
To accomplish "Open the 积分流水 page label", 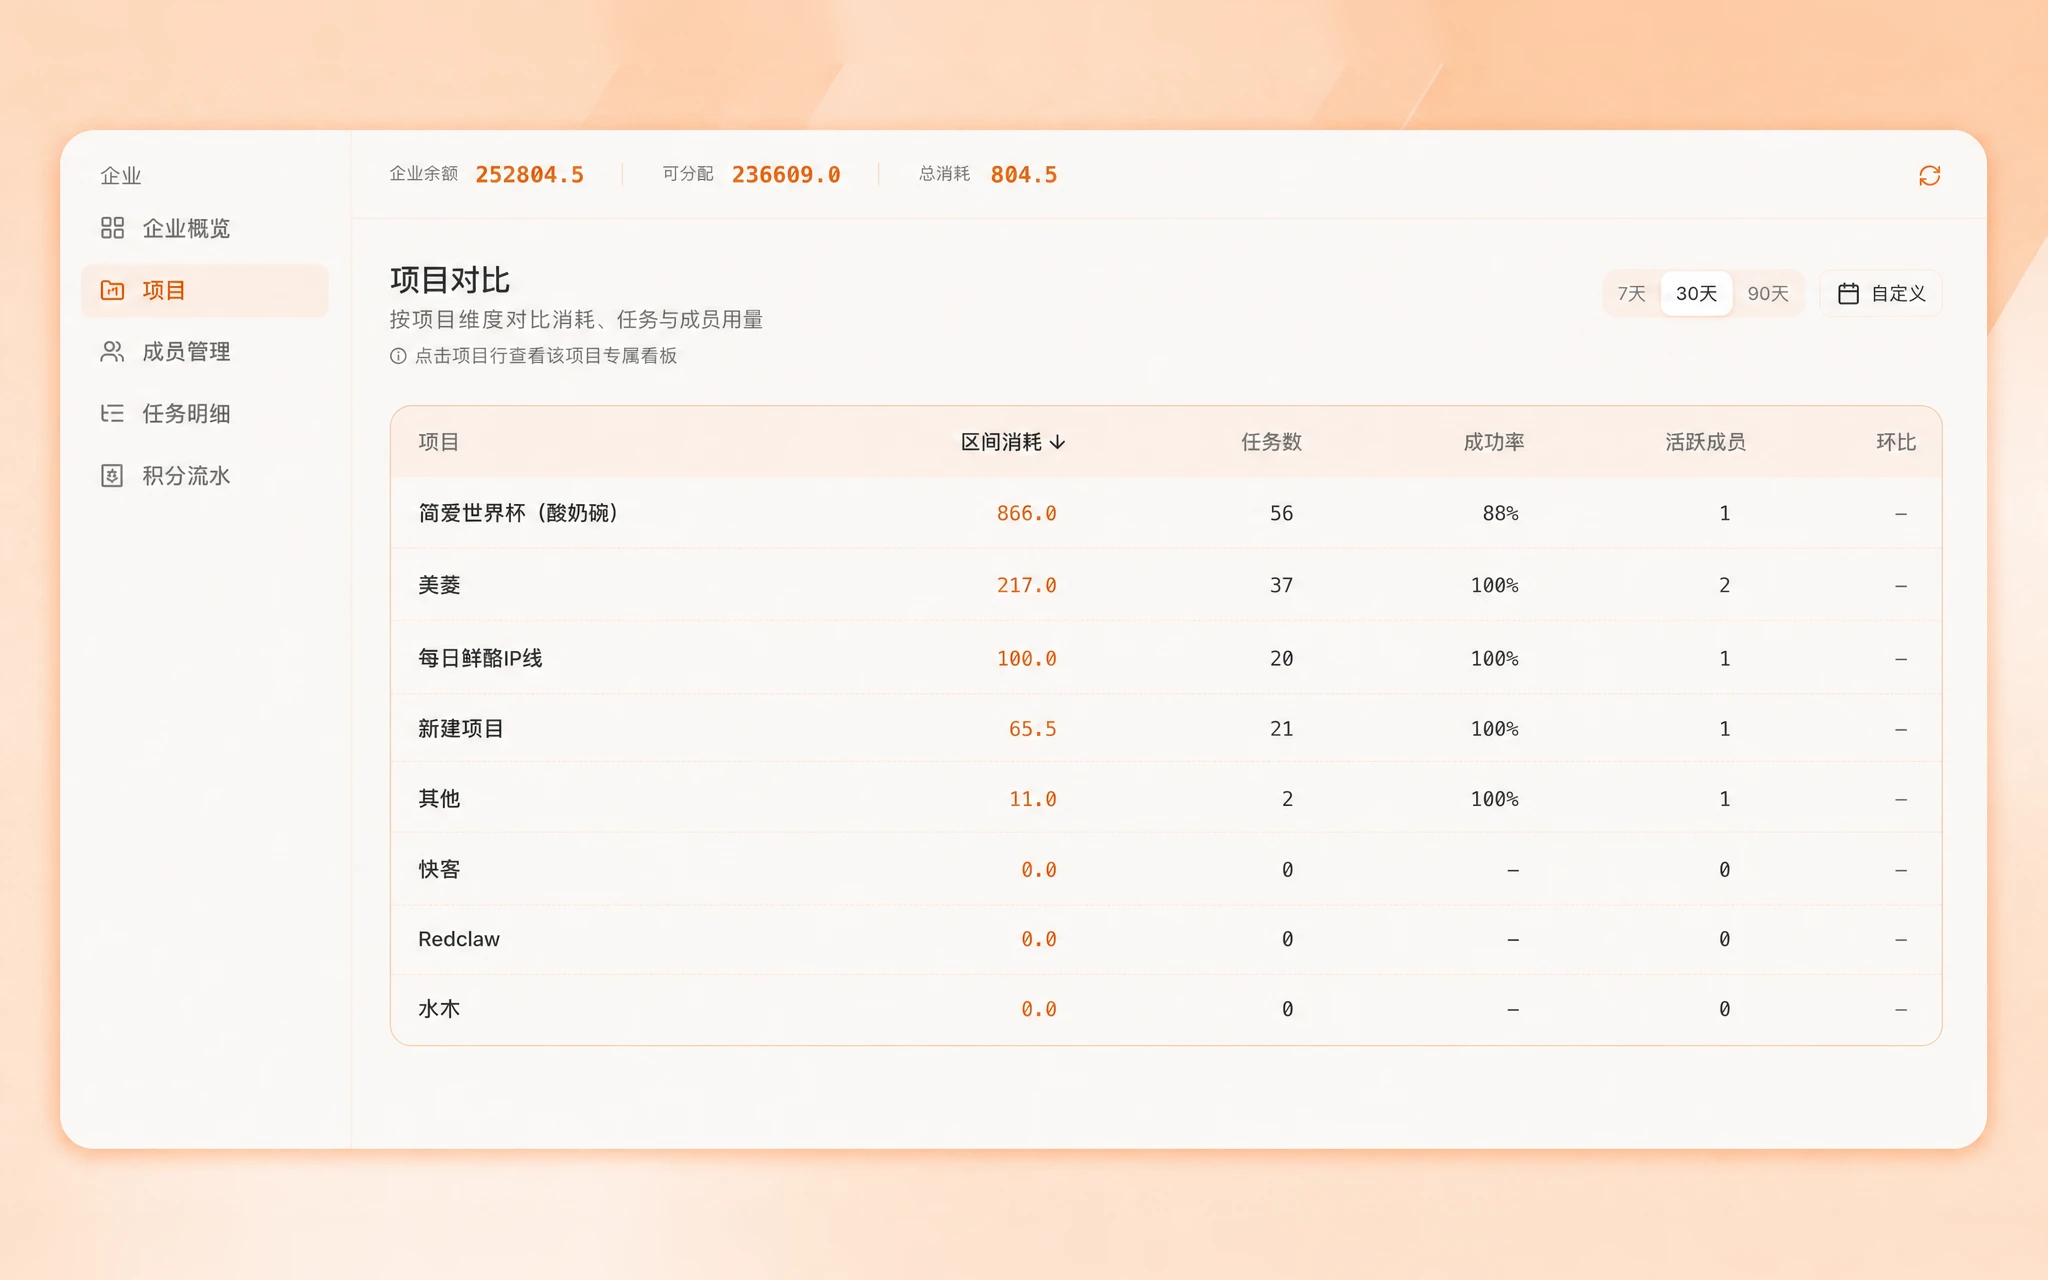I will [186, 475].
